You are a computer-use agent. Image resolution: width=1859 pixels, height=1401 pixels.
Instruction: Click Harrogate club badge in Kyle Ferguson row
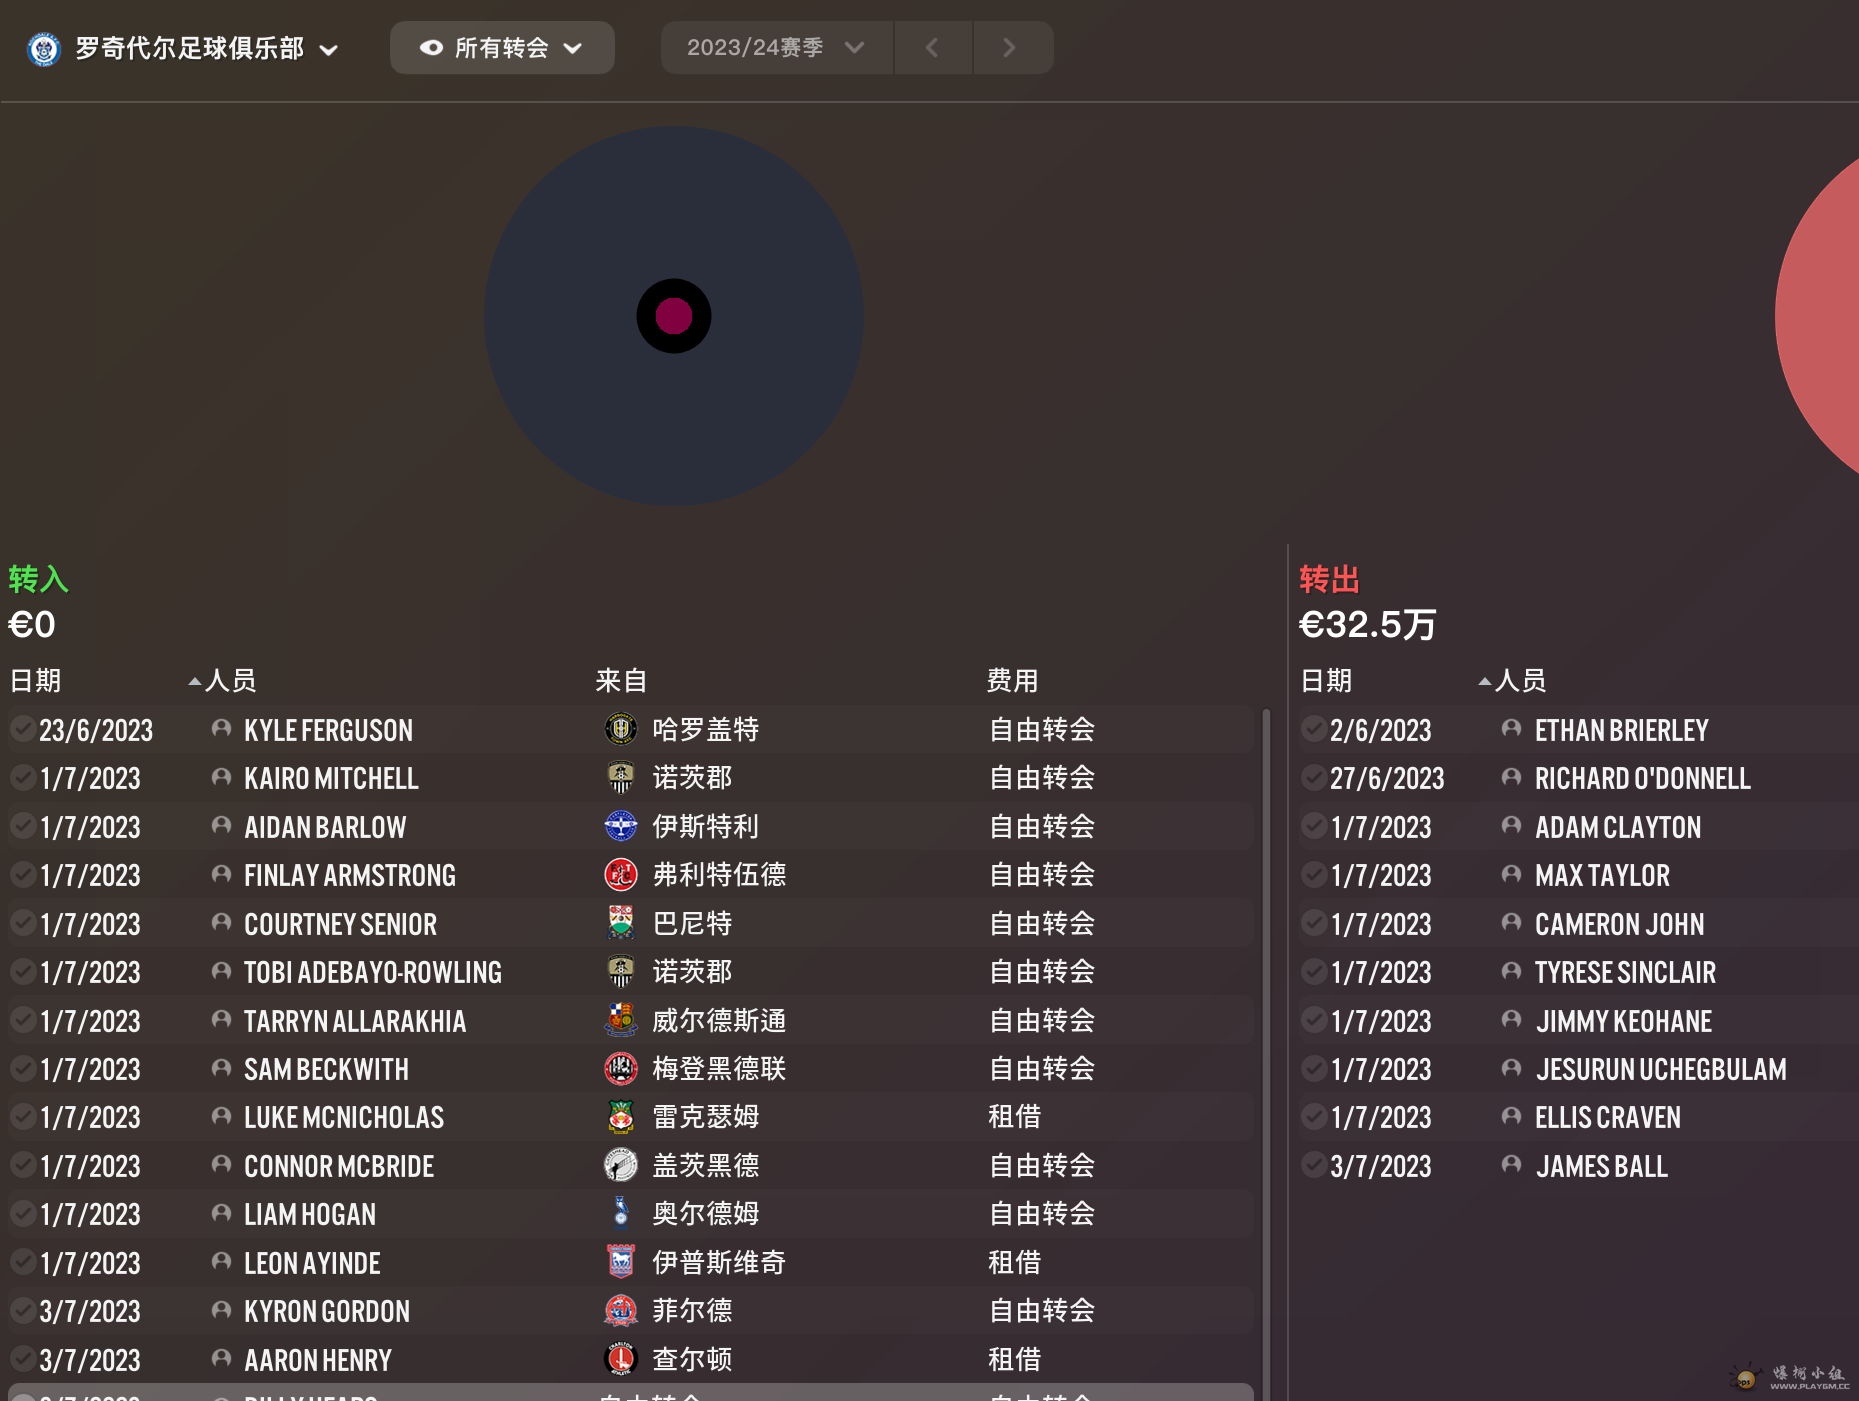pos(621,729)
